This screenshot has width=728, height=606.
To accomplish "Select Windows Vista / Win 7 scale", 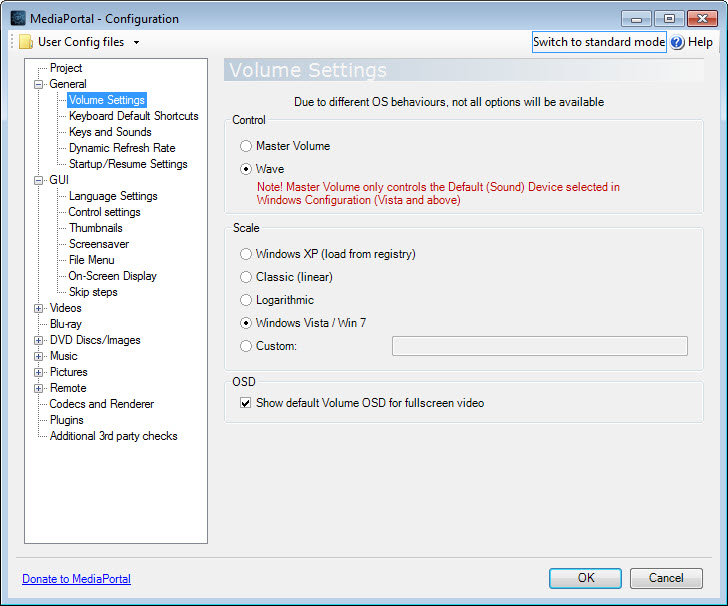I will point(246,323).
